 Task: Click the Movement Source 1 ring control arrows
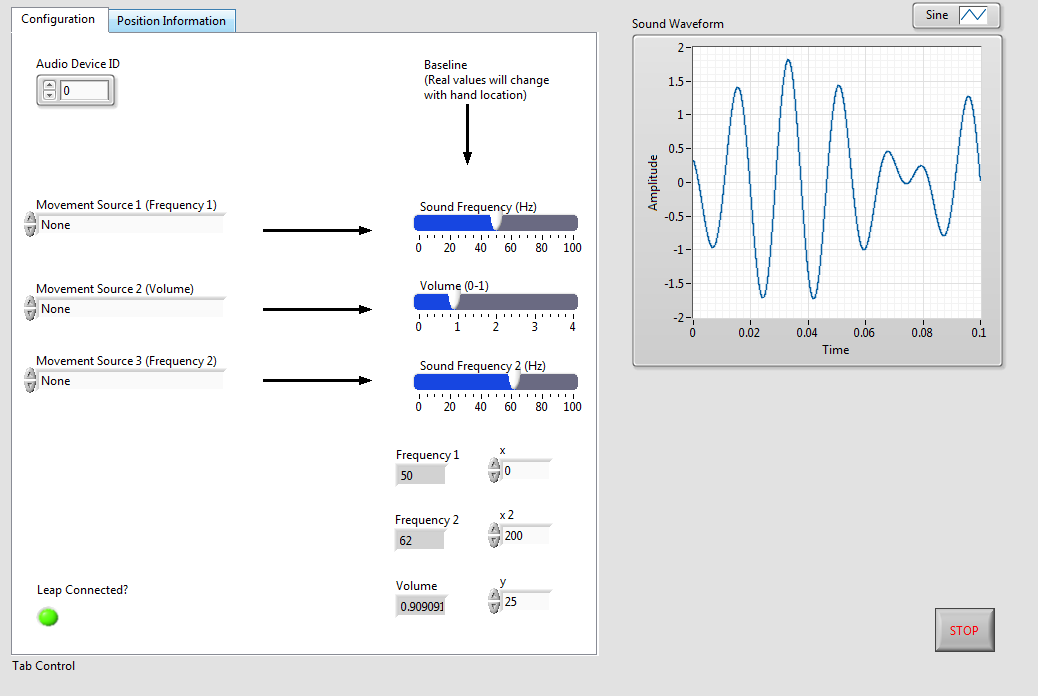(x=31, y=224)
